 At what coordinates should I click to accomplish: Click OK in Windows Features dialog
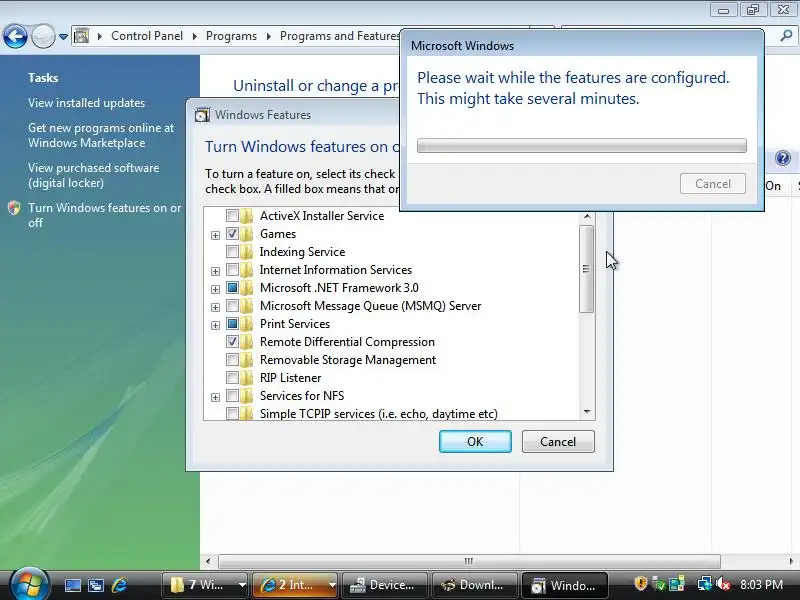pyautogui.click(x=475, y=441)
